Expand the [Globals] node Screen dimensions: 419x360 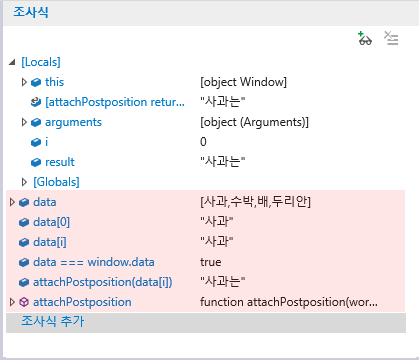click(24, 182)
